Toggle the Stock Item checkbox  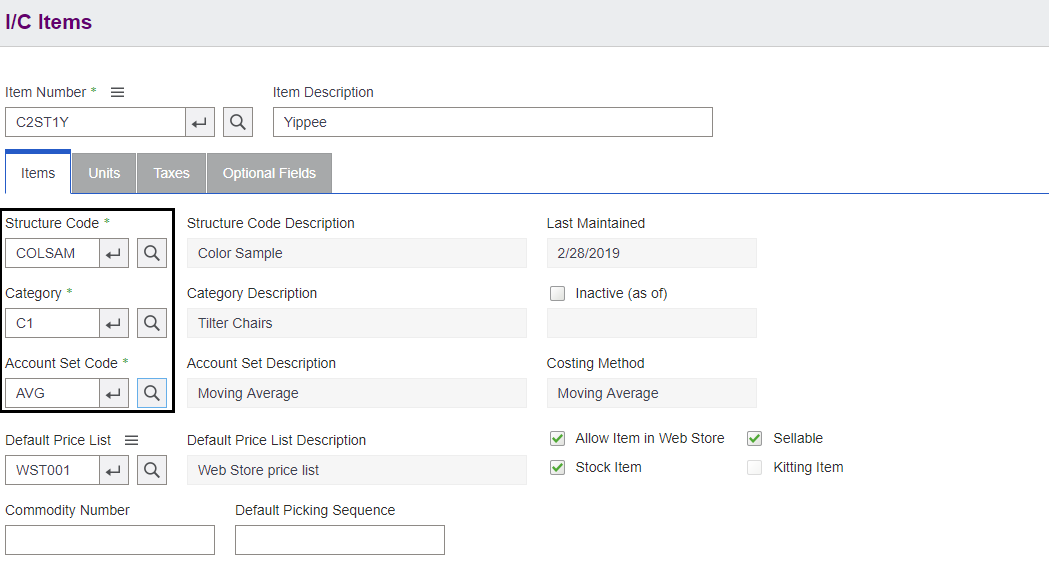pyautogui.click(x=558, y=467)
